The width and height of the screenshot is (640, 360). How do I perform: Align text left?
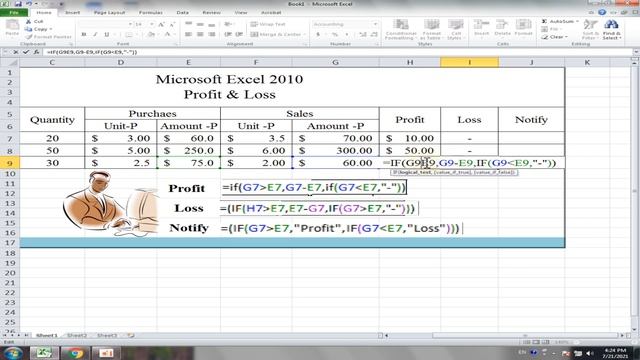pos(188,35)
